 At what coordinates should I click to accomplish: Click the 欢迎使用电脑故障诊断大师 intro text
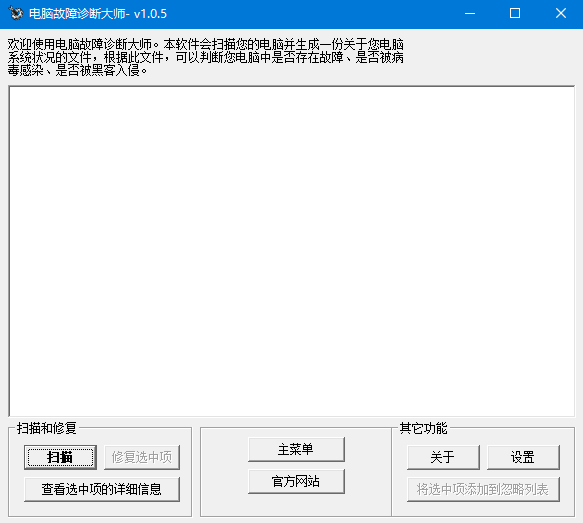[x=206, y=57]
